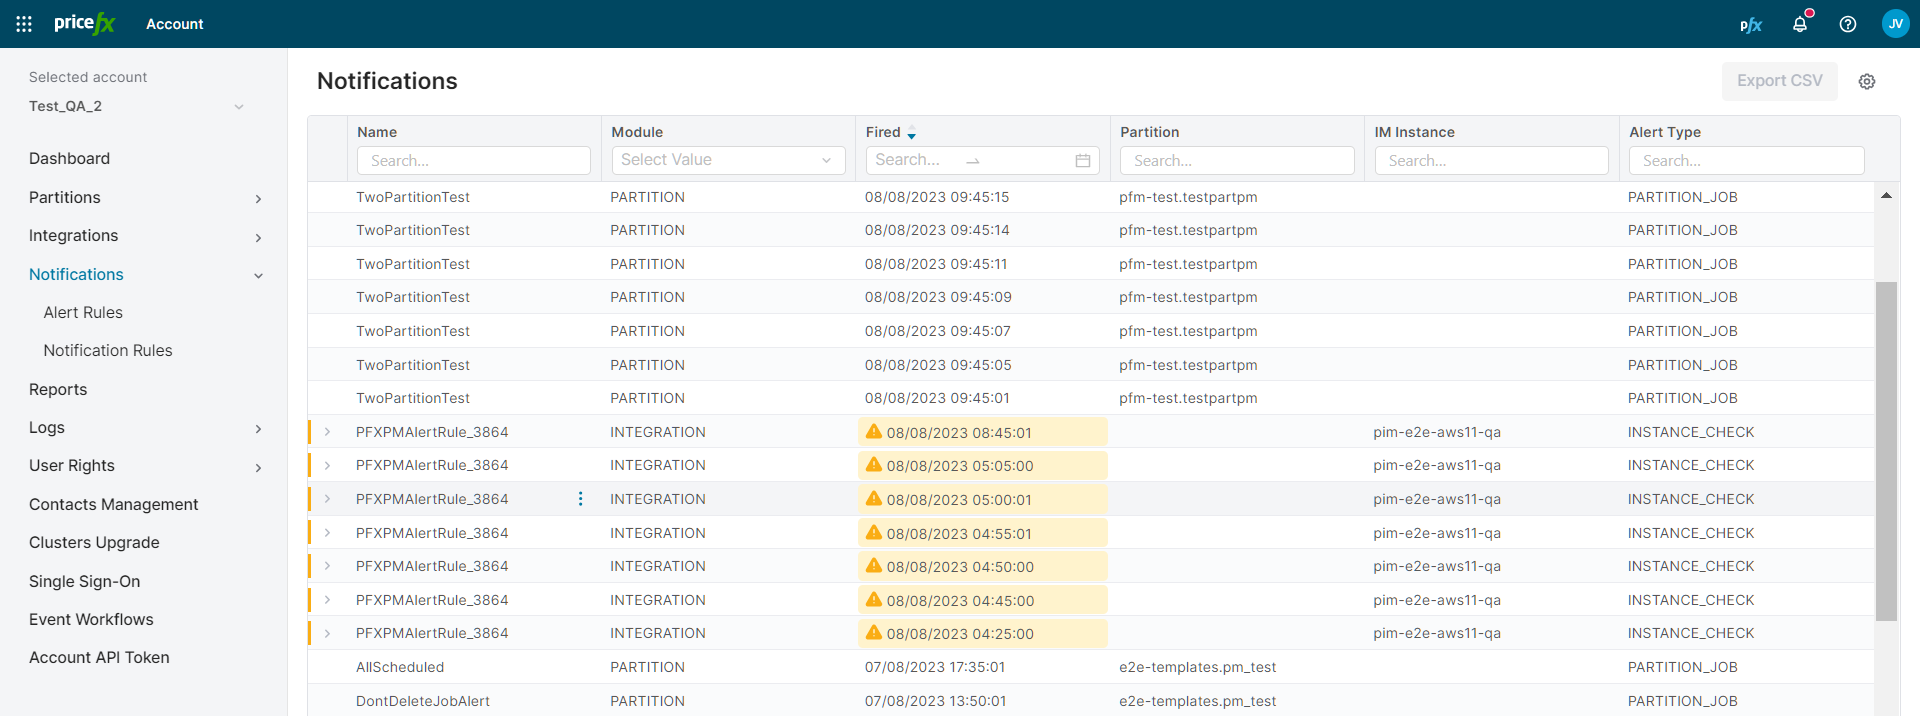Click the Pricefx logo
The width and height of the screenshot is (1920, 716).
85,24
